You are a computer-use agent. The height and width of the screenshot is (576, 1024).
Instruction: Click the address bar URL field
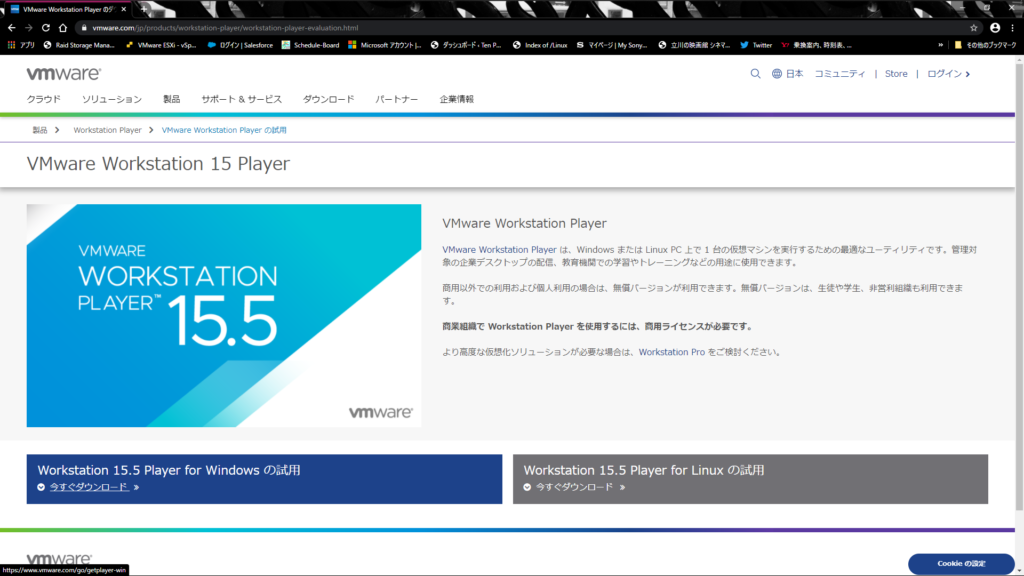[522, 28]
